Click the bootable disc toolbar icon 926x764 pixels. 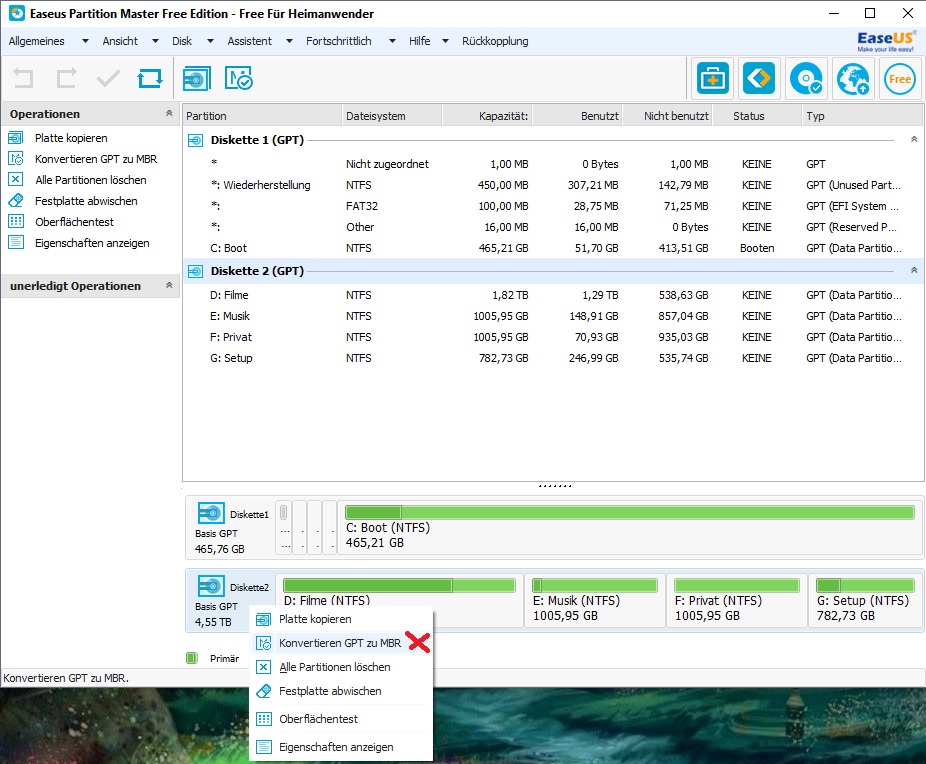pos(806,78)
